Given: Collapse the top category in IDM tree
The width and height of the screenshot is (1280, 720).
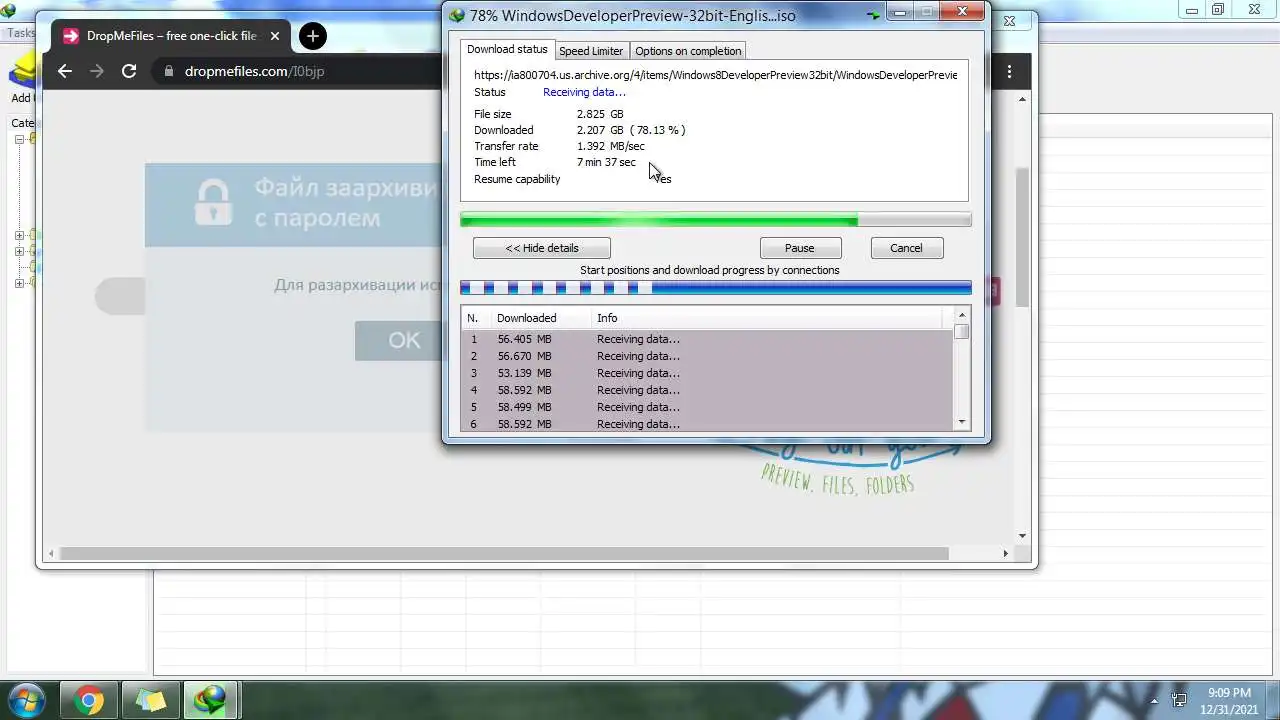Looking at the screenshot, I should coord(19,140).
